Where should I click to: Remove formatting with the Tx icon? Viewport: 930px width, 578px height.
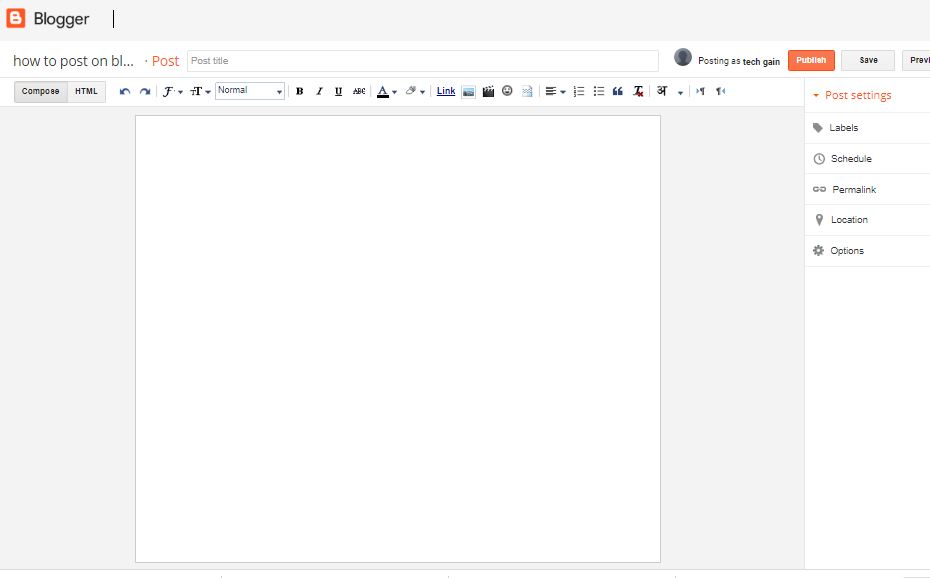[x=637, y=91]
